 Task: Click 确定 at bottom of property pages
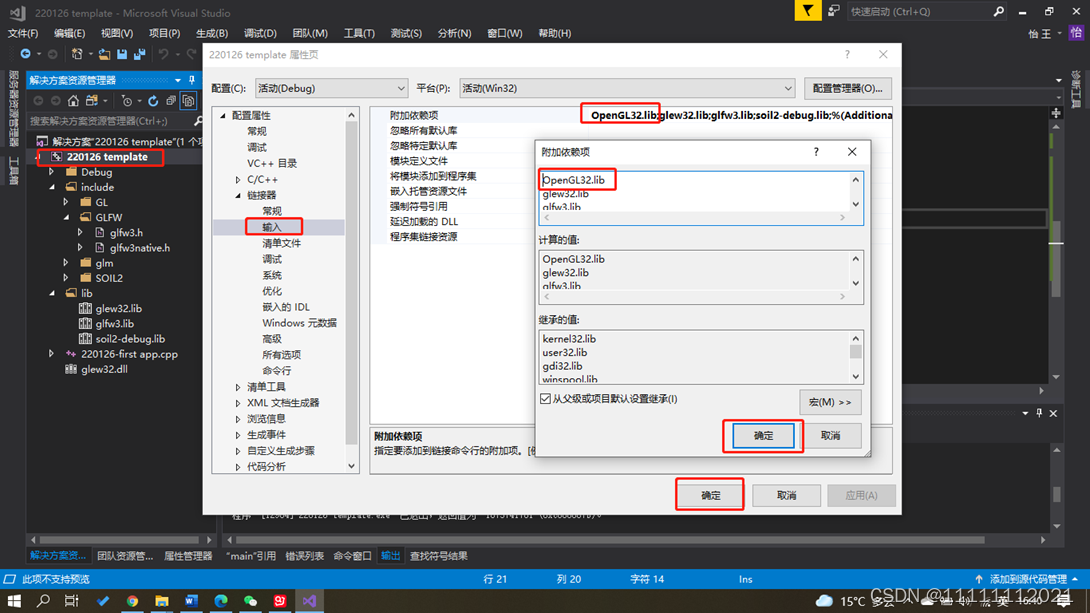(x=710, y=496)
